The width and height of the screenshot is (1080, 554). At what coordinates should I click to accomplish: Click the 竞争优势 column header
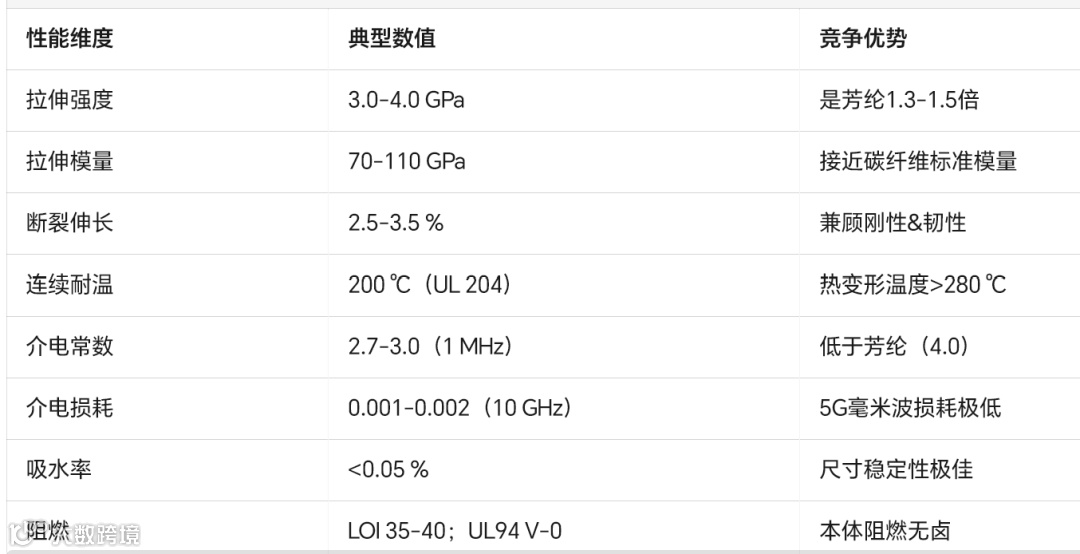[x=862, y=38]
